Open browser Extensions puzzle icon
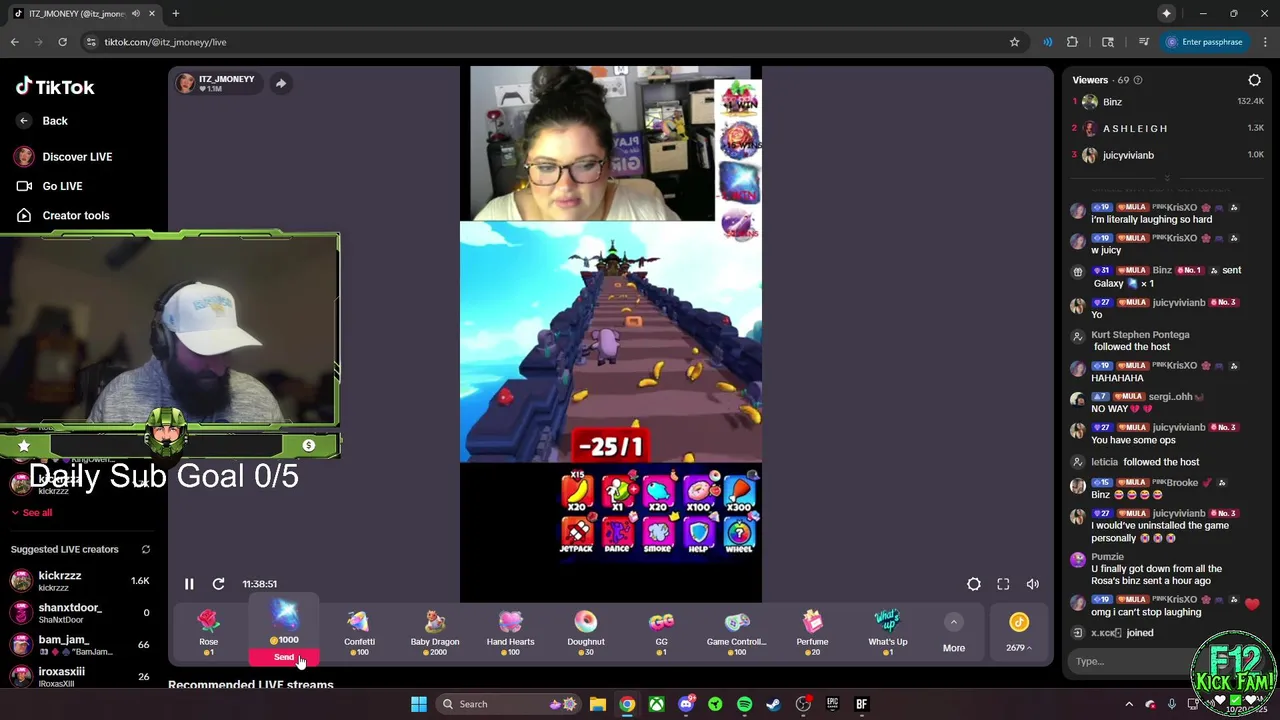Viewport: 1280px width, 720px height. 1072,42
